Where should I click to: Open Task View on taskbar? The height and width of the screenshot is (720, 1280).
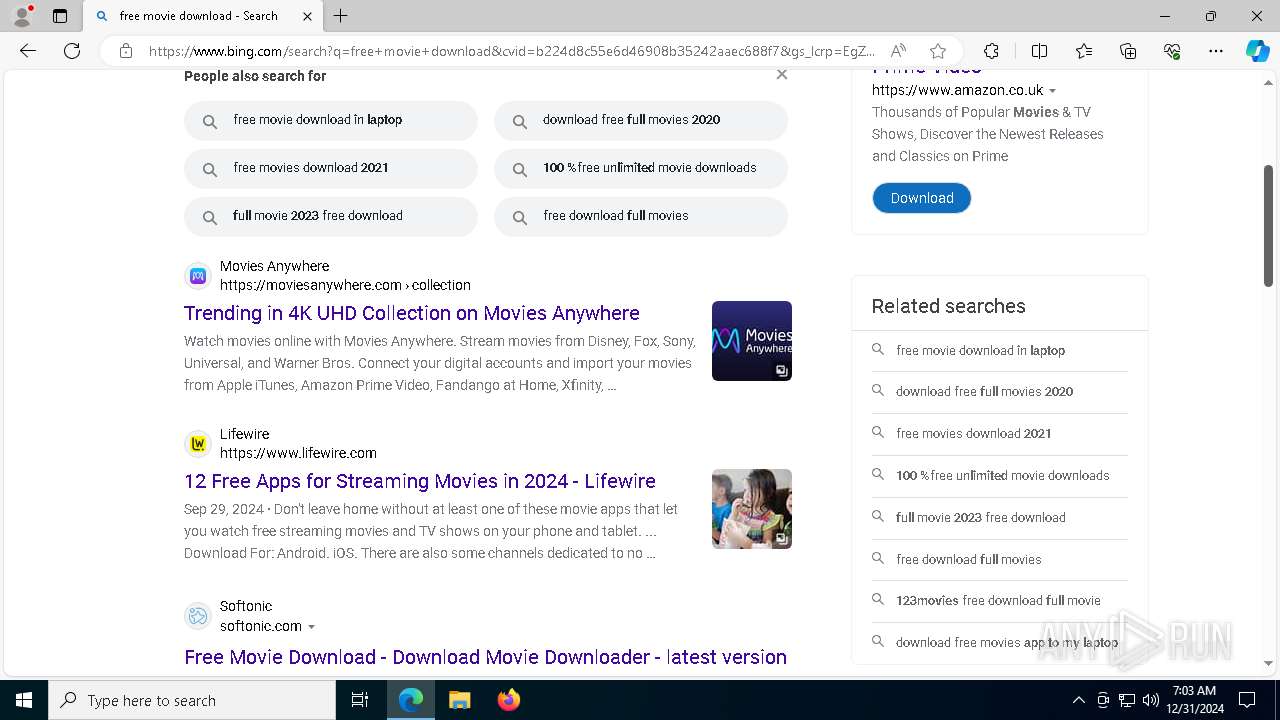(x=360, y=700)
